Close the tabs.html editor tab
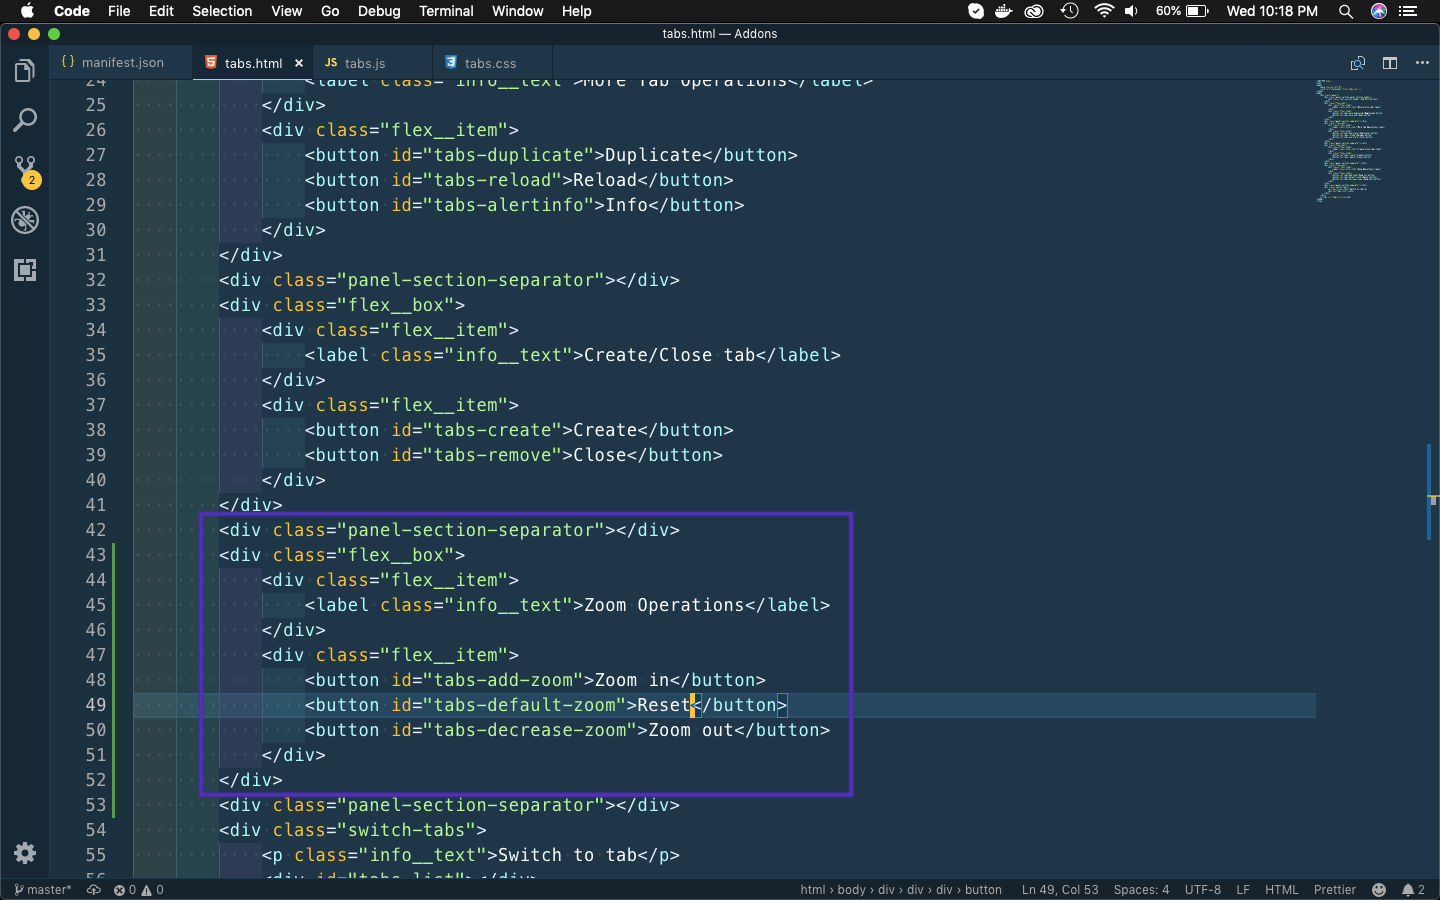Screen dimensions: 1440x900 [x=299, y=63]
